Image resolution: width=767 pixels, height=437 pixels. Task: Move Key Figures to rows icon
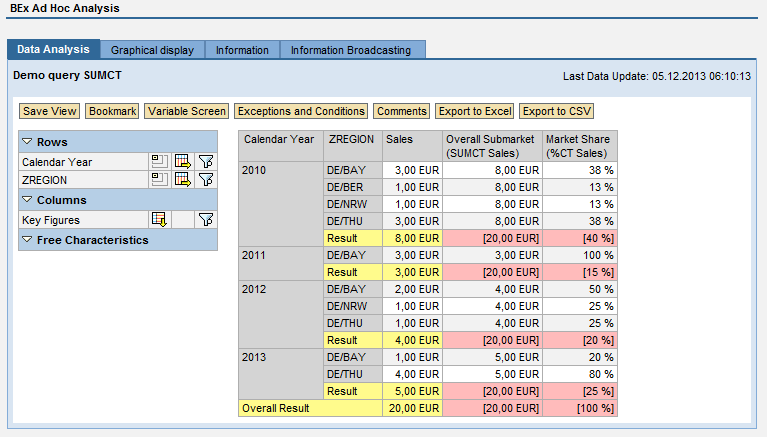159,220
